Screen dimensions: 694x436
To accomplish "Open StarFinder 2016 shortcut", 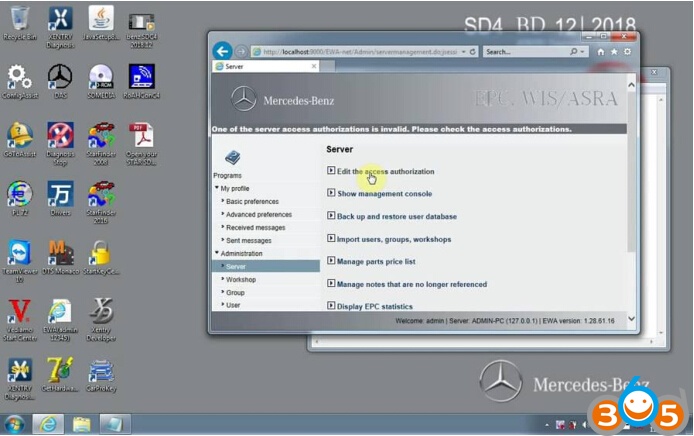I will click(101, 203).
